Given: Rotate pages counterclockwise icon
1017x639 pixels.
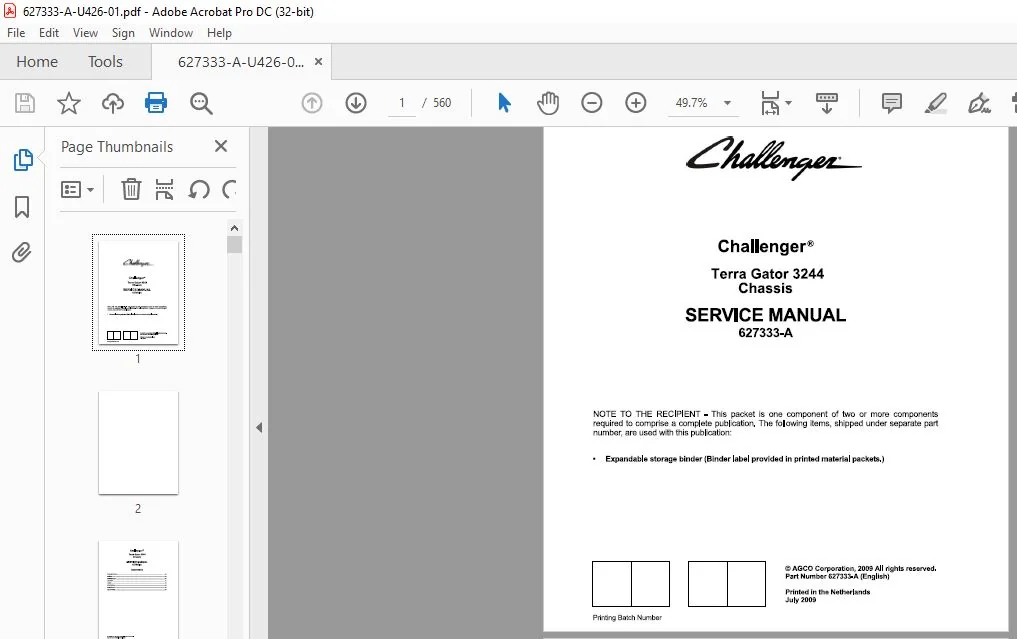Looking at the screenshot, I should [199, 189].
